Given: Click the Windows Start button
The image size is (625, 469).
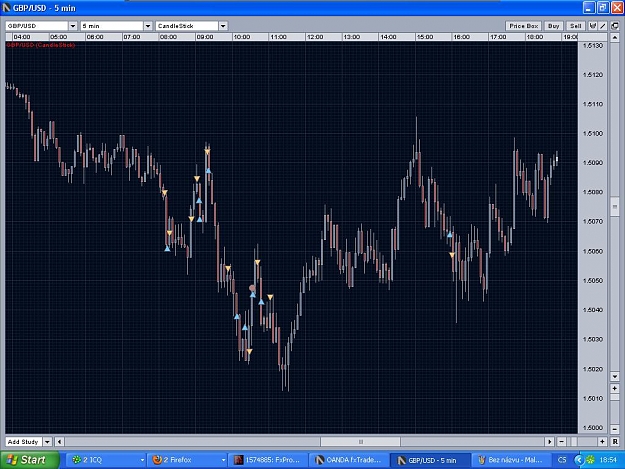Looking at the screenshot, I should coord(29,460).
